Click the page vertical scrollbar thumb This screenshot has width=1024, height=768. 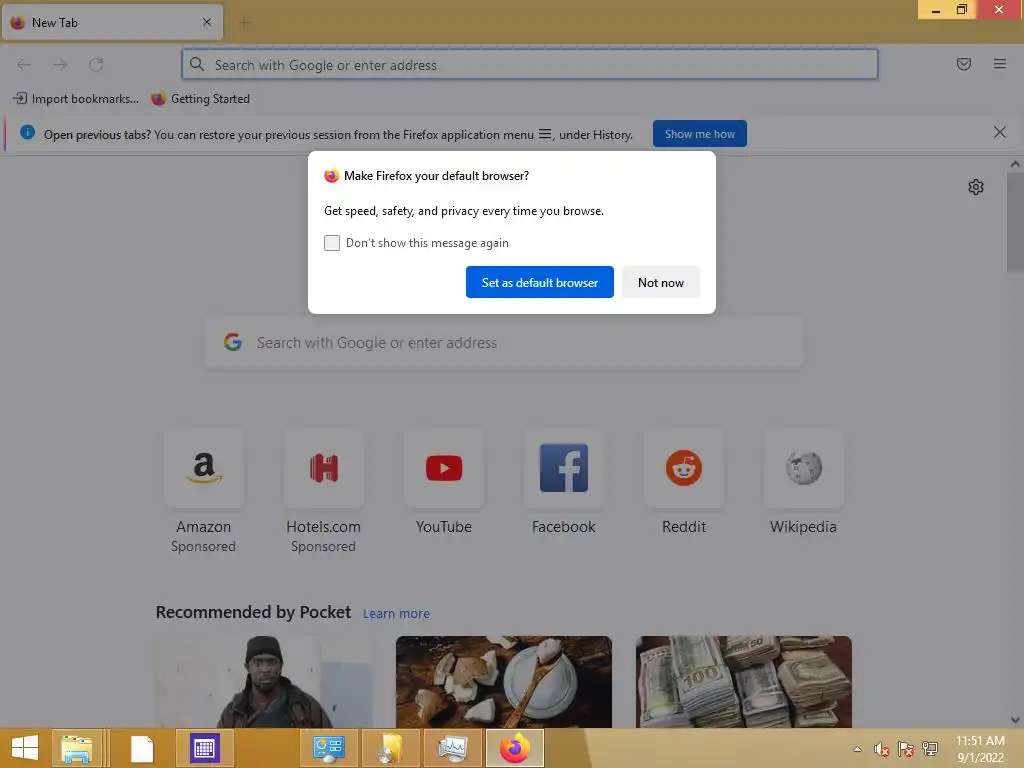1015,223
